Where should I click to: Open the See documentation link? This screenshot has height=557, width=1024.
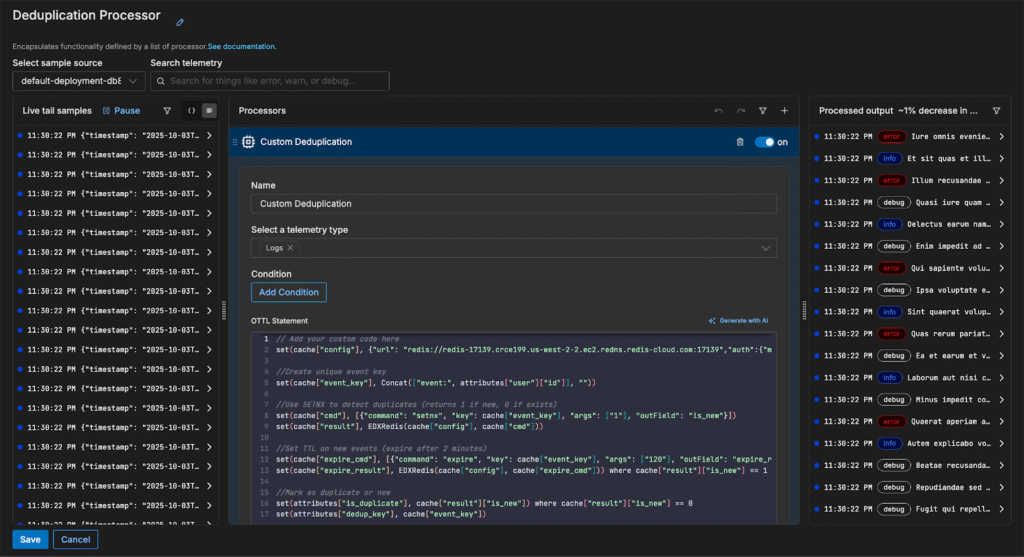click(x=241, y=46)
